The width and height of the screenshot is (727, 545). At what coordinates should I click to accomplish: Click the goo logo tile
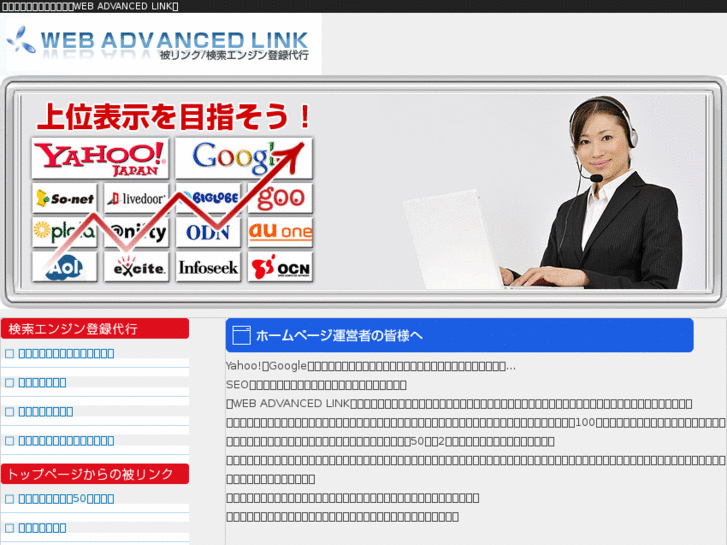(280, 198)
